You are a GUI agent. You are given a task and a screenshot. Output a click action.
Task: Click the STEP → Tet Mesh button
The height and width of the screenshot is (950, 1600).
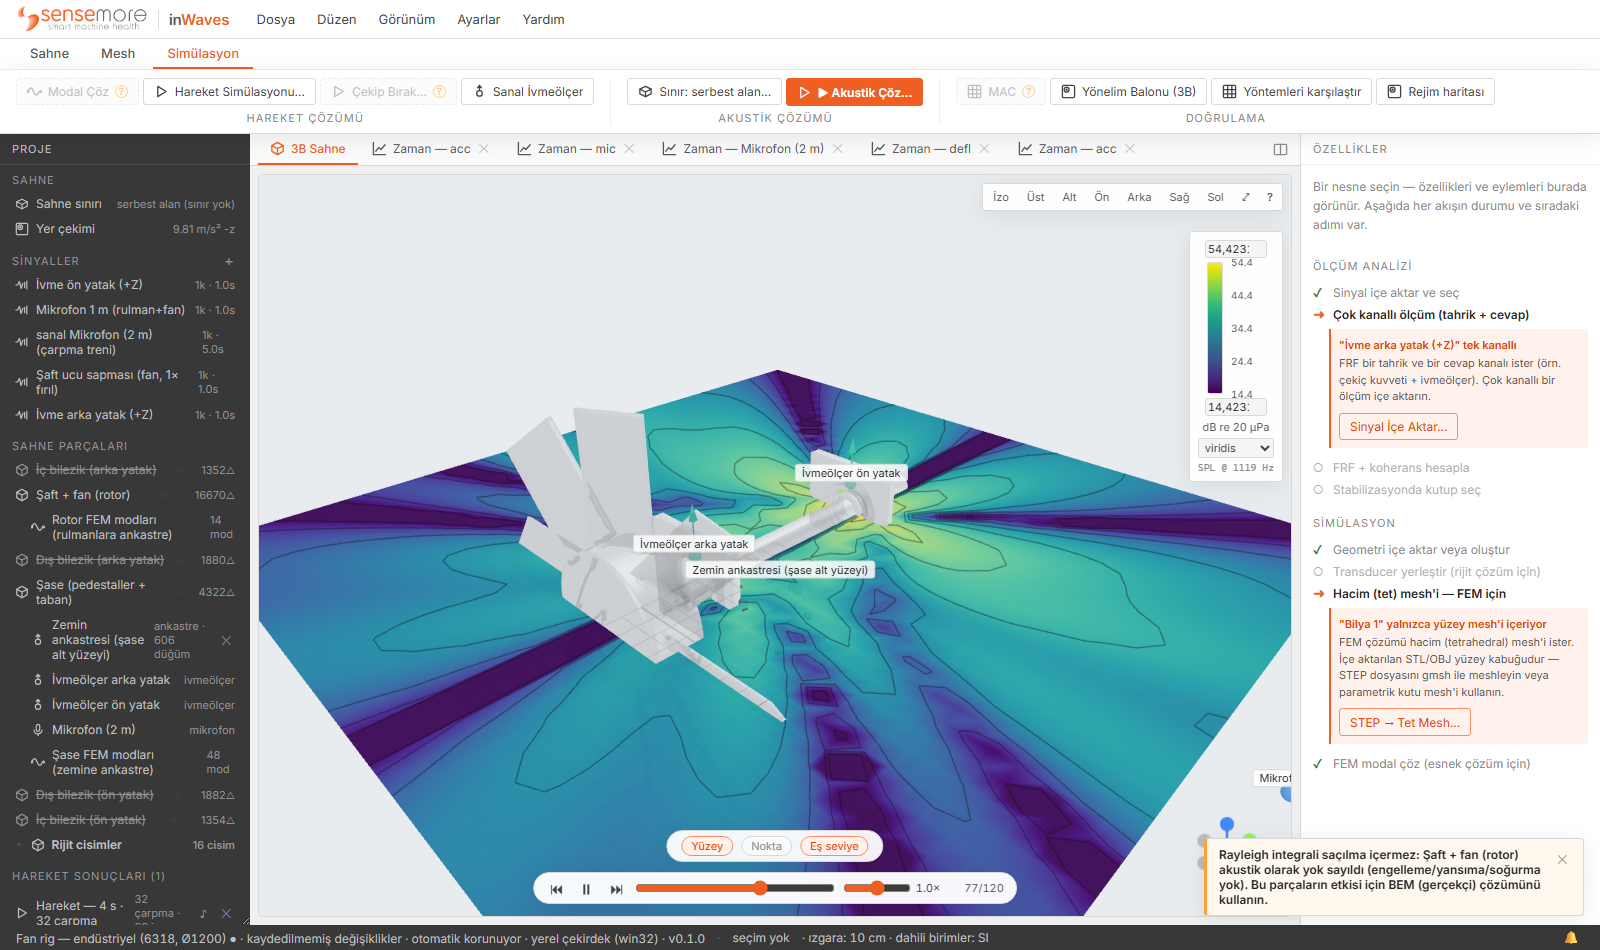click(1404, 723)
